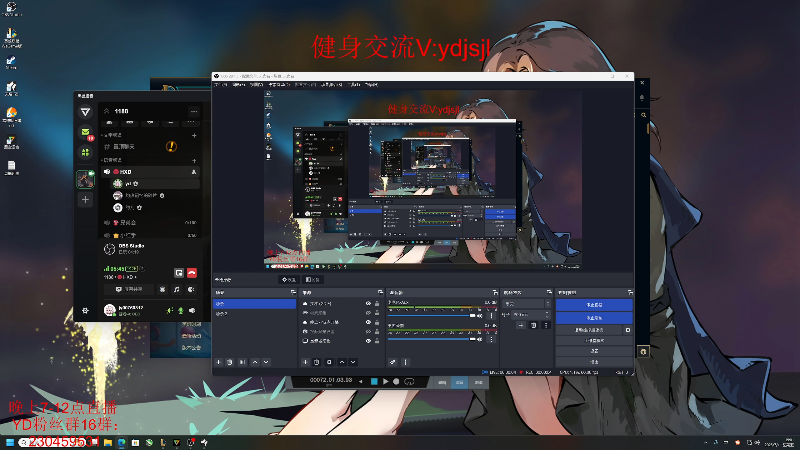Viewport: 800px width, 450px height.
Task: Mute the Mic/Aux channel in Audio Mixer
Action: click(x=480, y=316)
